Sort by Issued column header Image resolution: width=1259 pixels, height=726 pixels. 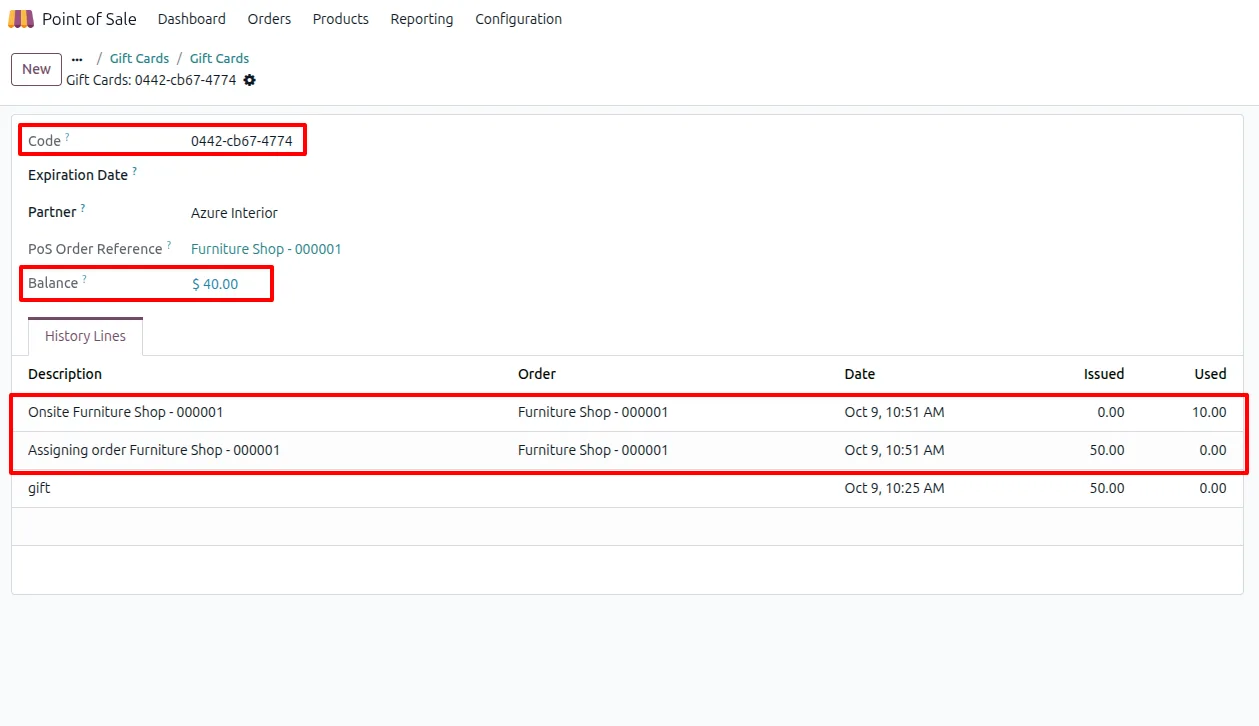click(1104, 374)
